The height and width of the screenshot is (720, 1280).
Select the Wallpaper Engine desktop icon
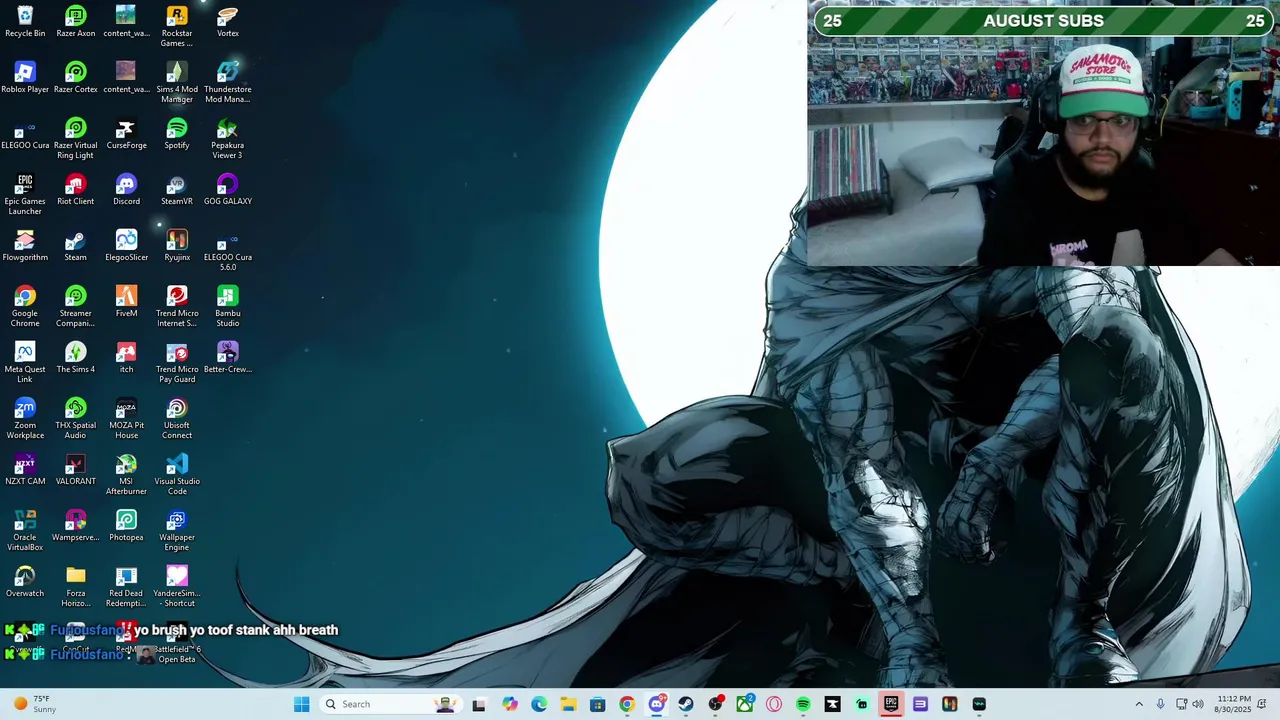point(177,530)
